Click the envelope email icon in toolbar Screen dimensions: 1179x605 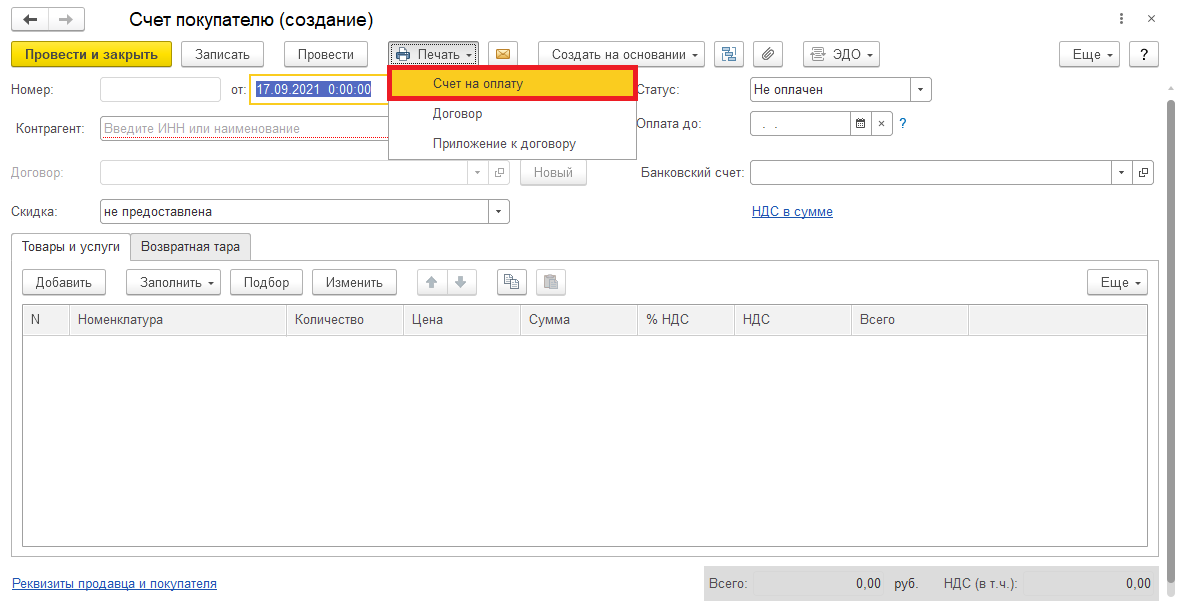pos(502,54)
